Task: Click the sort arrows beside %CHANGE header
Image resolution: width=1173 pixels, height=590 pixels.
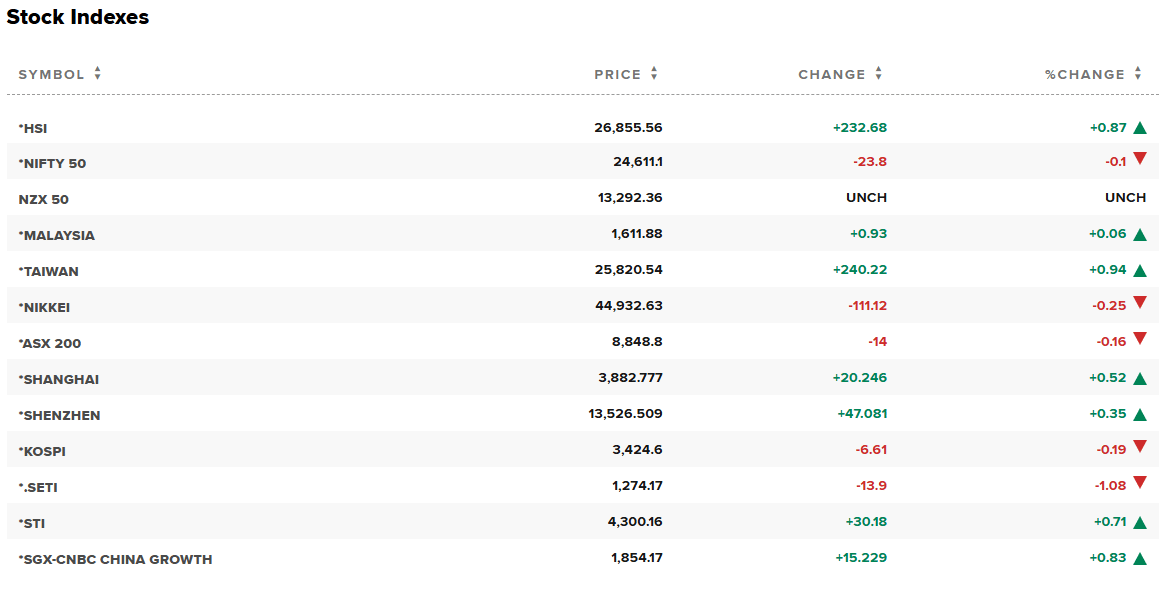Action: [1138, 74]
